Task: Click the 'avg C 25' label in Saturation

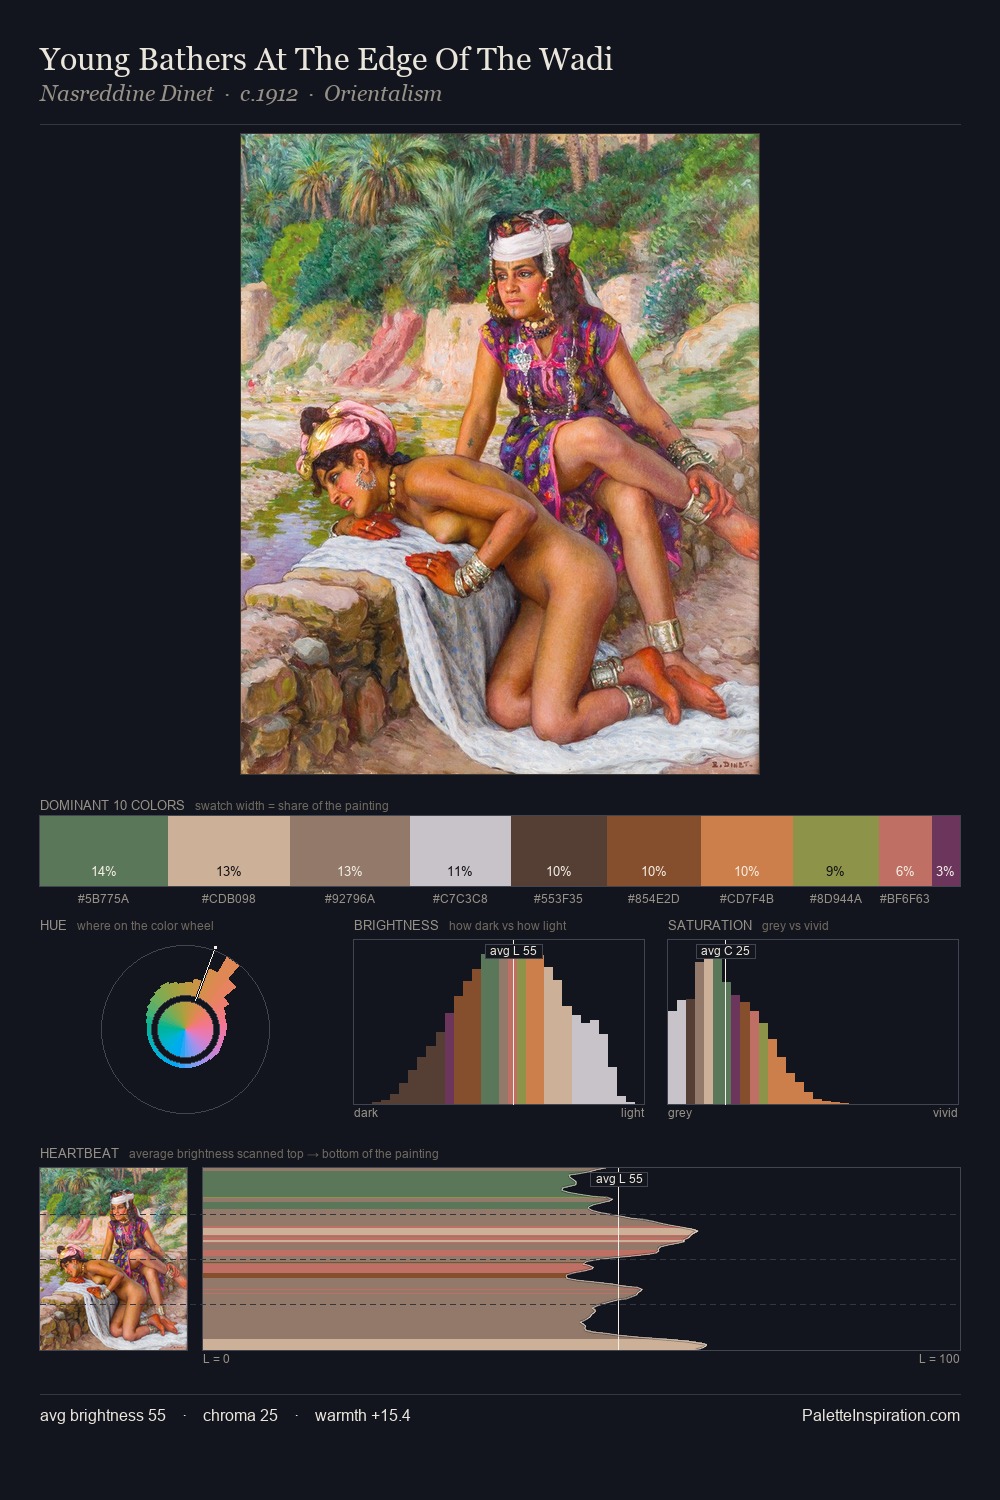Action: point(725,951)
